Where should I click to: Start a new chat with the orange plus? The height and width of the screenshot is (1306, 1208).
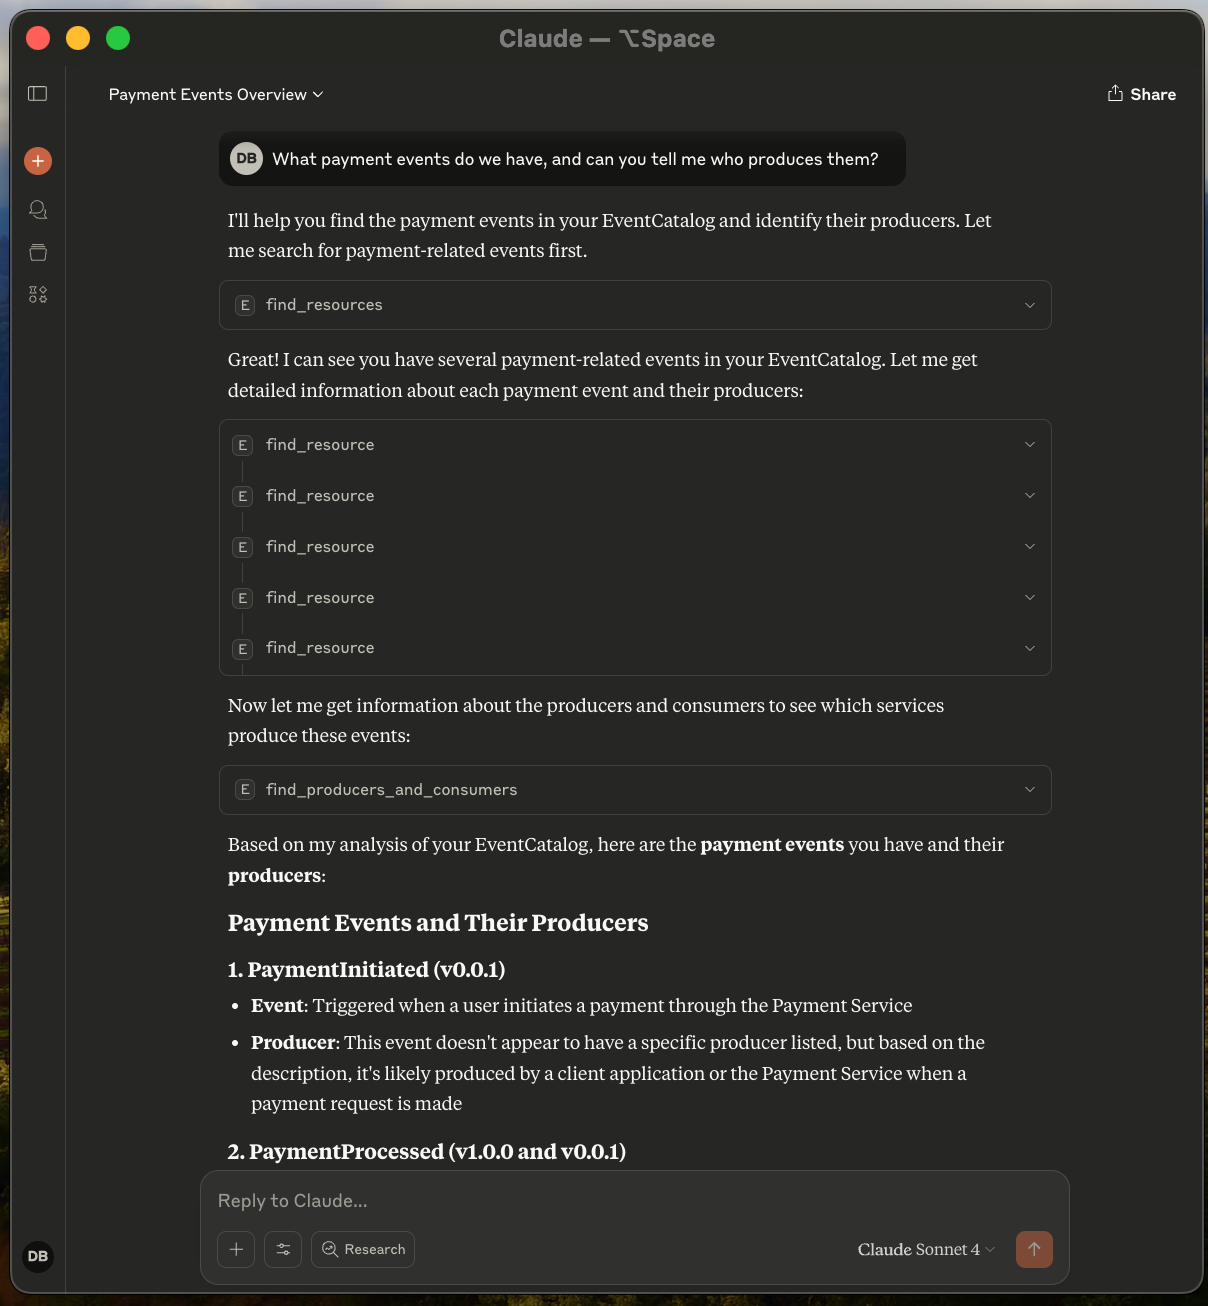(37, 160)
